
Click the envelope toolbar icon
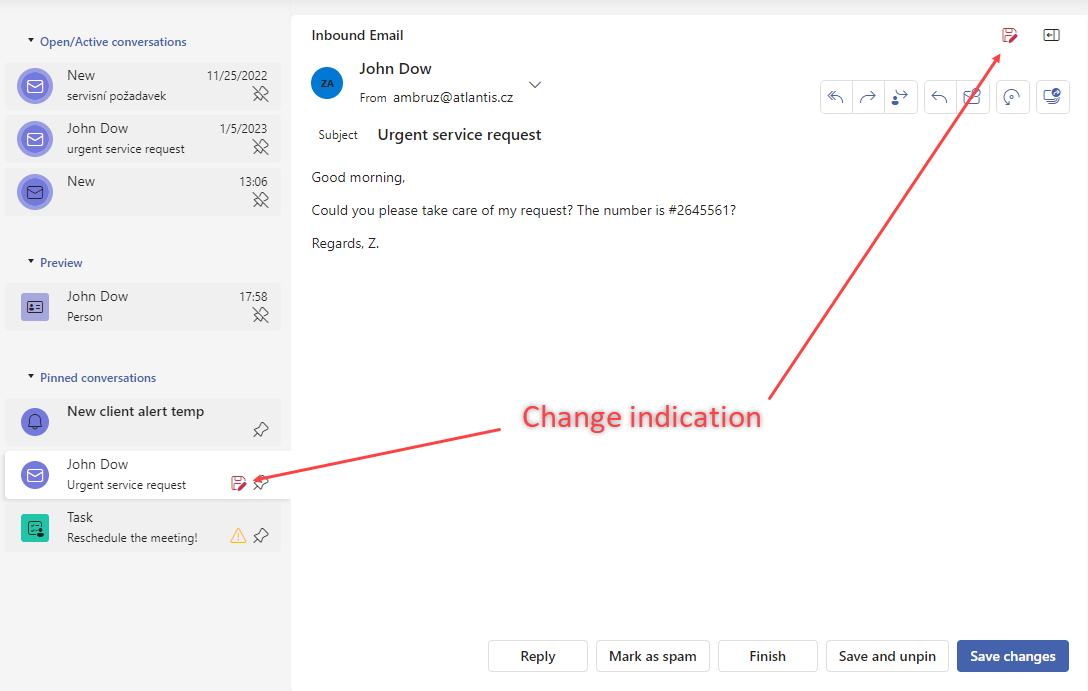click(972, 97)
